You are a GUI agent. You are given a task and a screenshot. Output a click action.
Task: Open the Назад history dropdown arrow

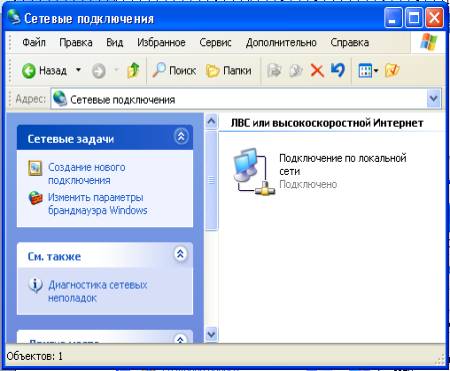point(79,70)
